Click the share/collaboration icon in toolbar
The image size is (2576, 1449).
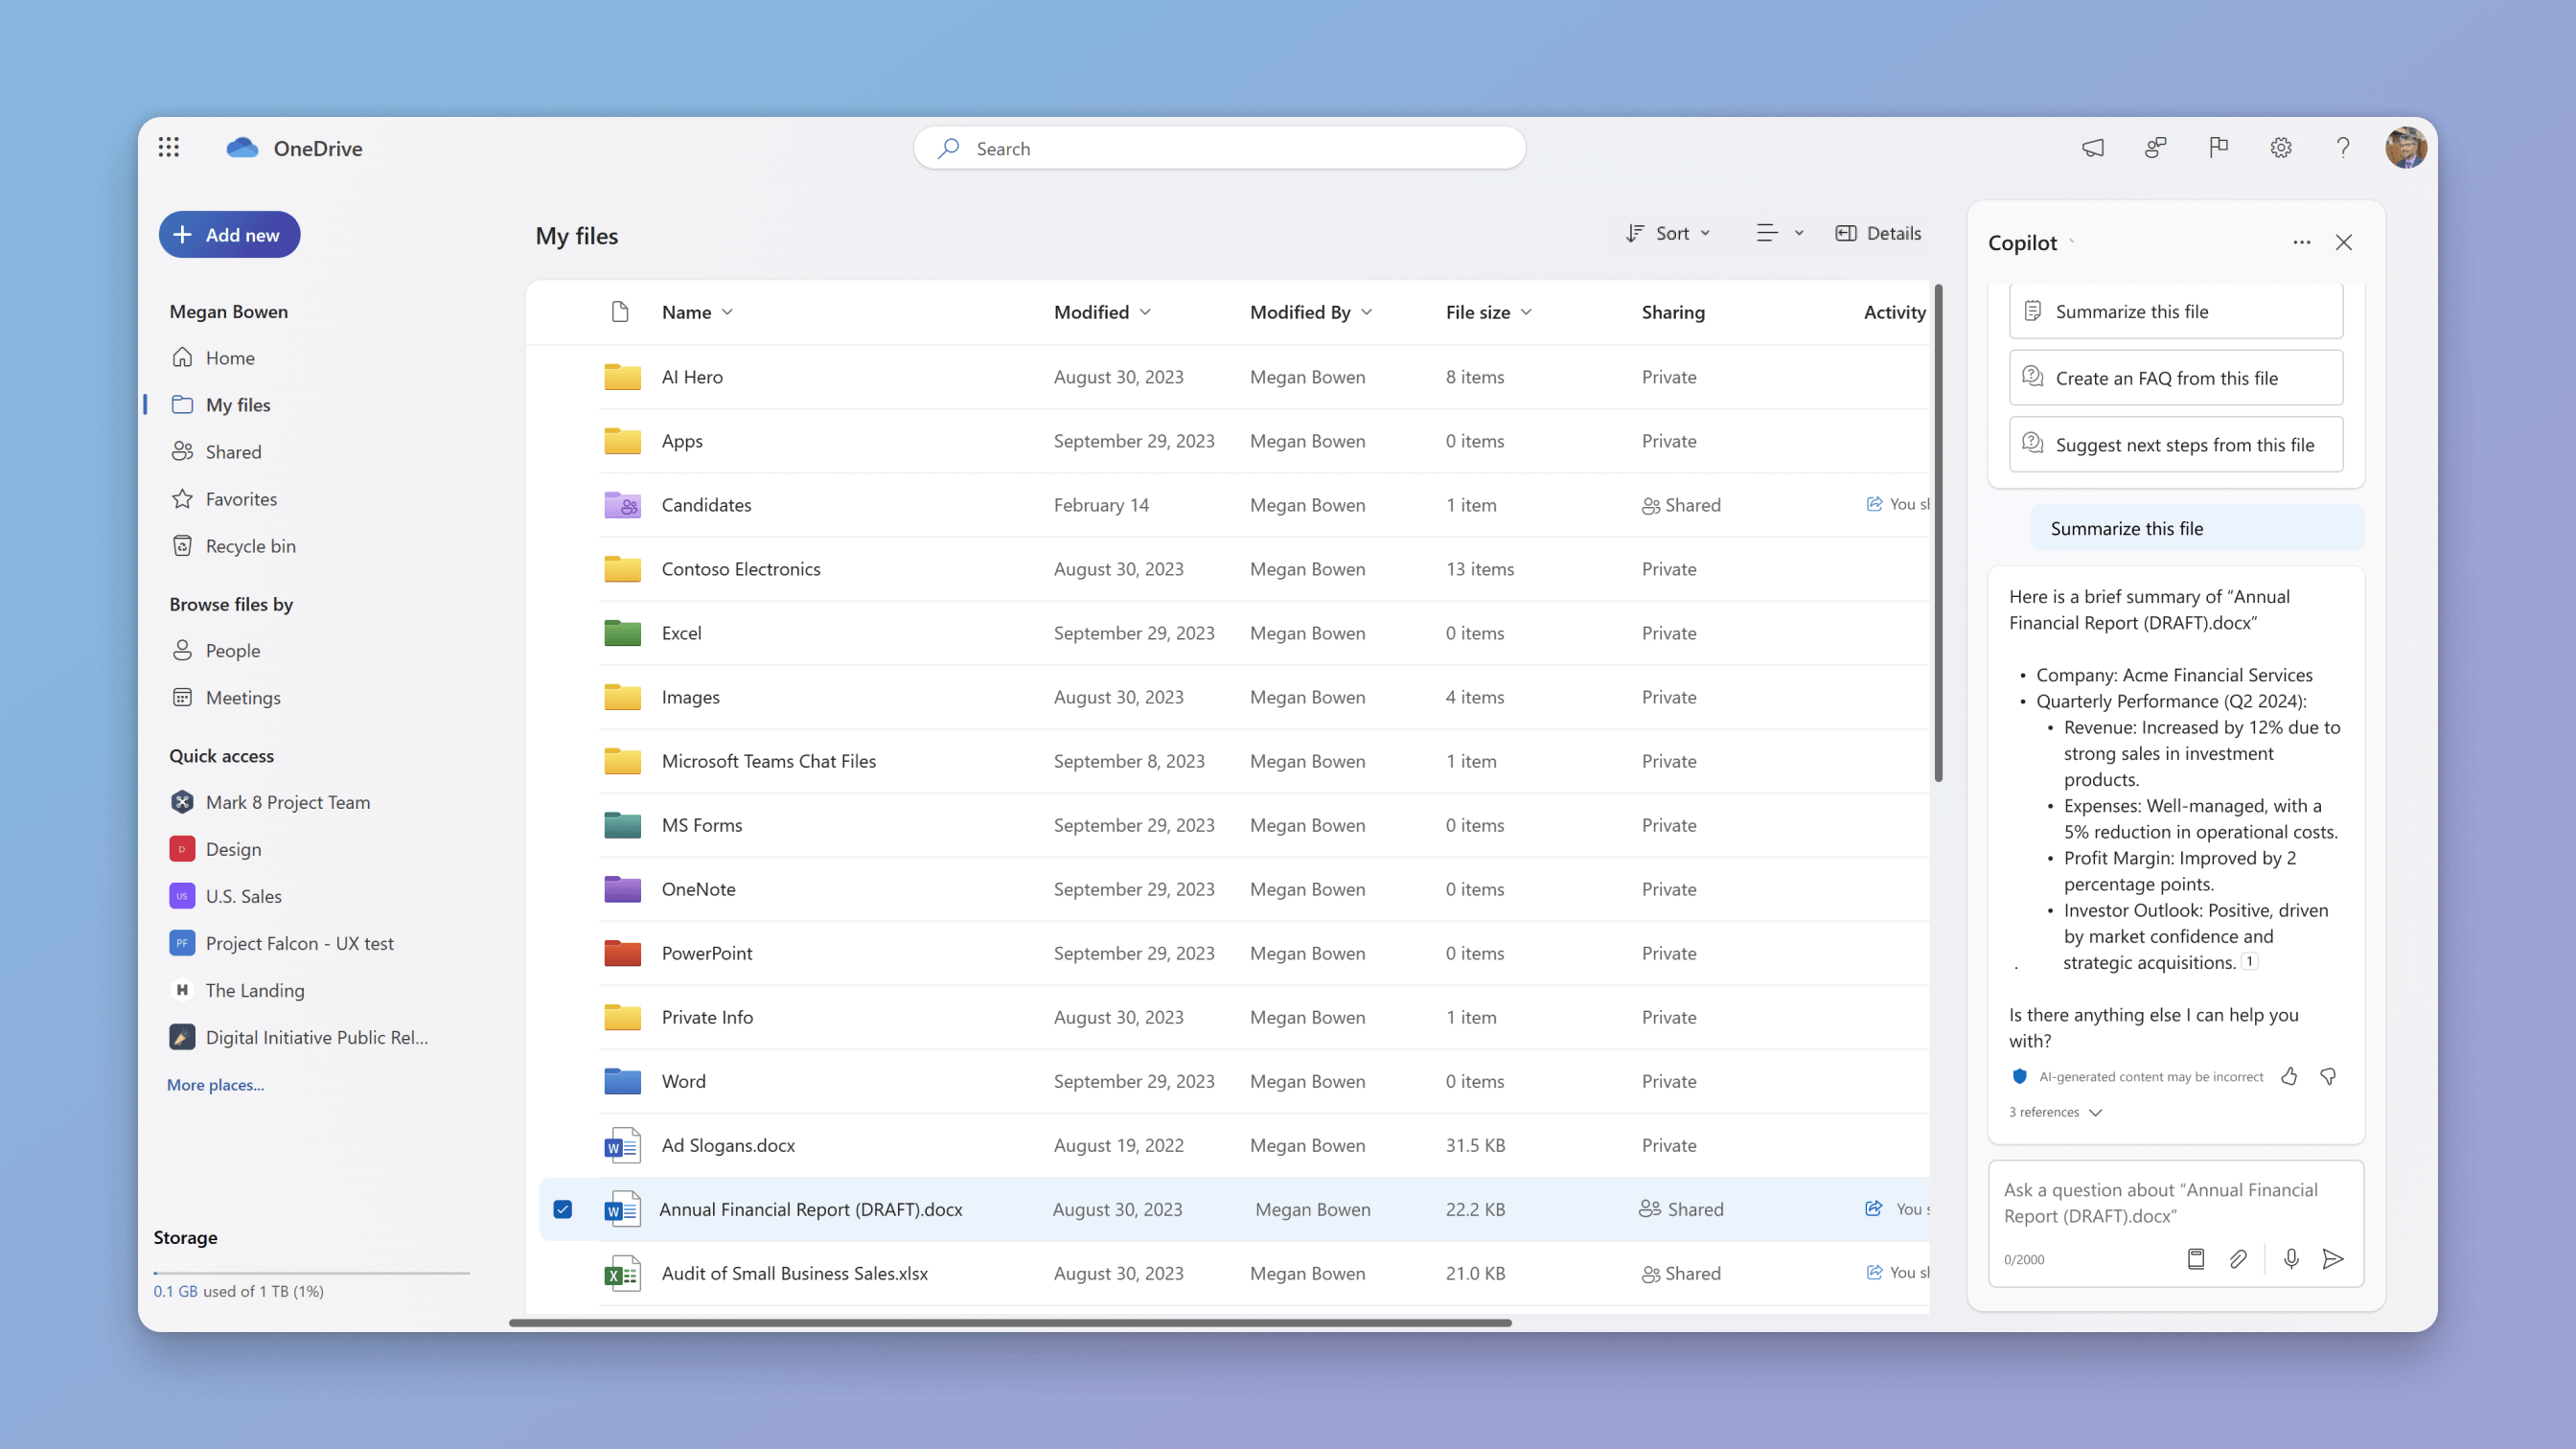click(2155, 147)
